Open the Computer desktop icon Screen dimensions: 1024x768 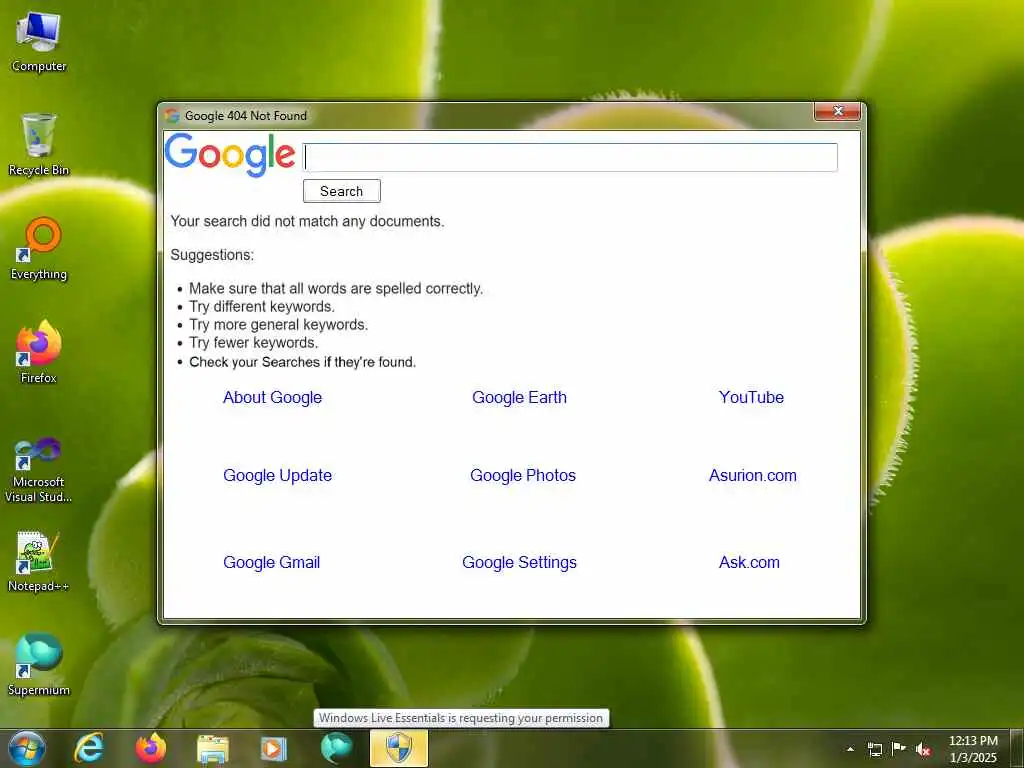click(39, 42)
